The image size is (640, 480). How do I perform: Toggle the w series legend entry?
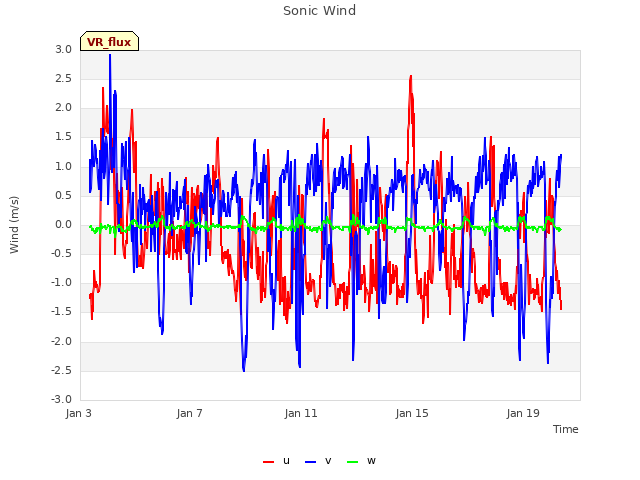361,461
